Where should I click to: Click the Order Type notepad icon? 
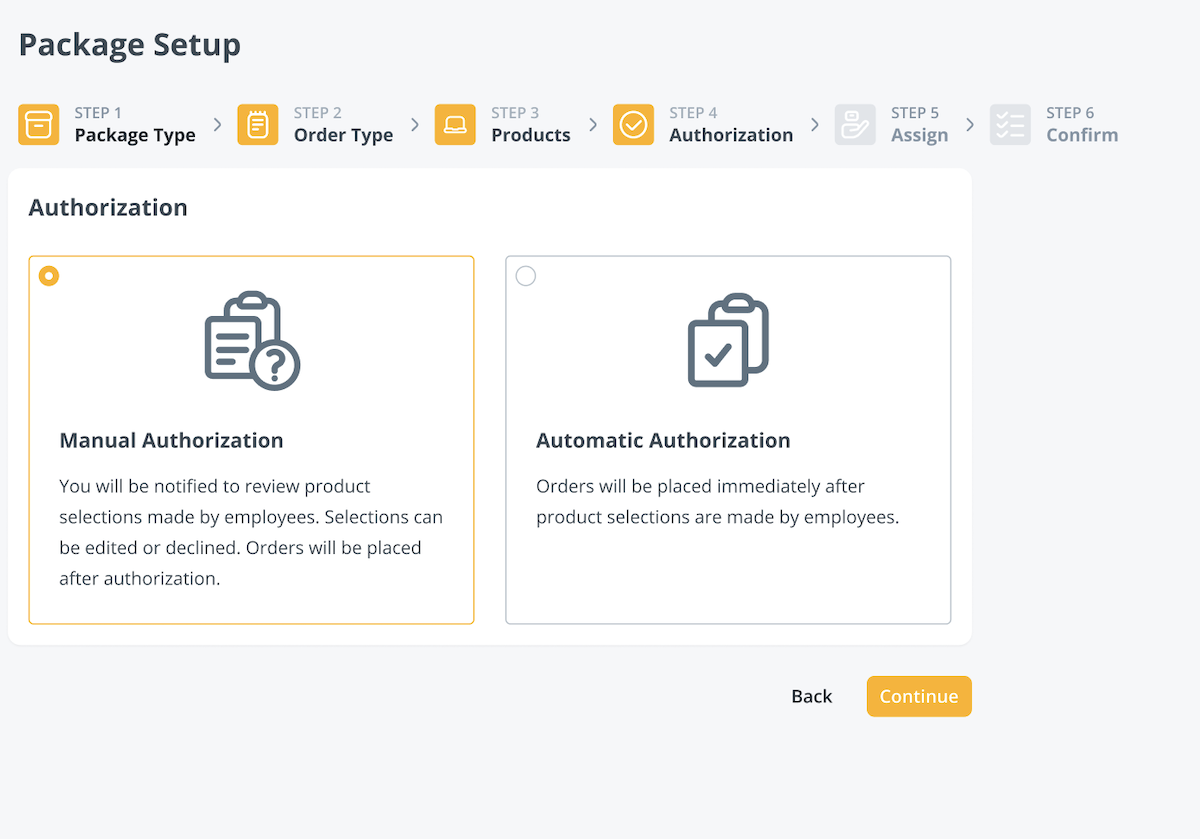pyautogui.click(x=258, y=125)
